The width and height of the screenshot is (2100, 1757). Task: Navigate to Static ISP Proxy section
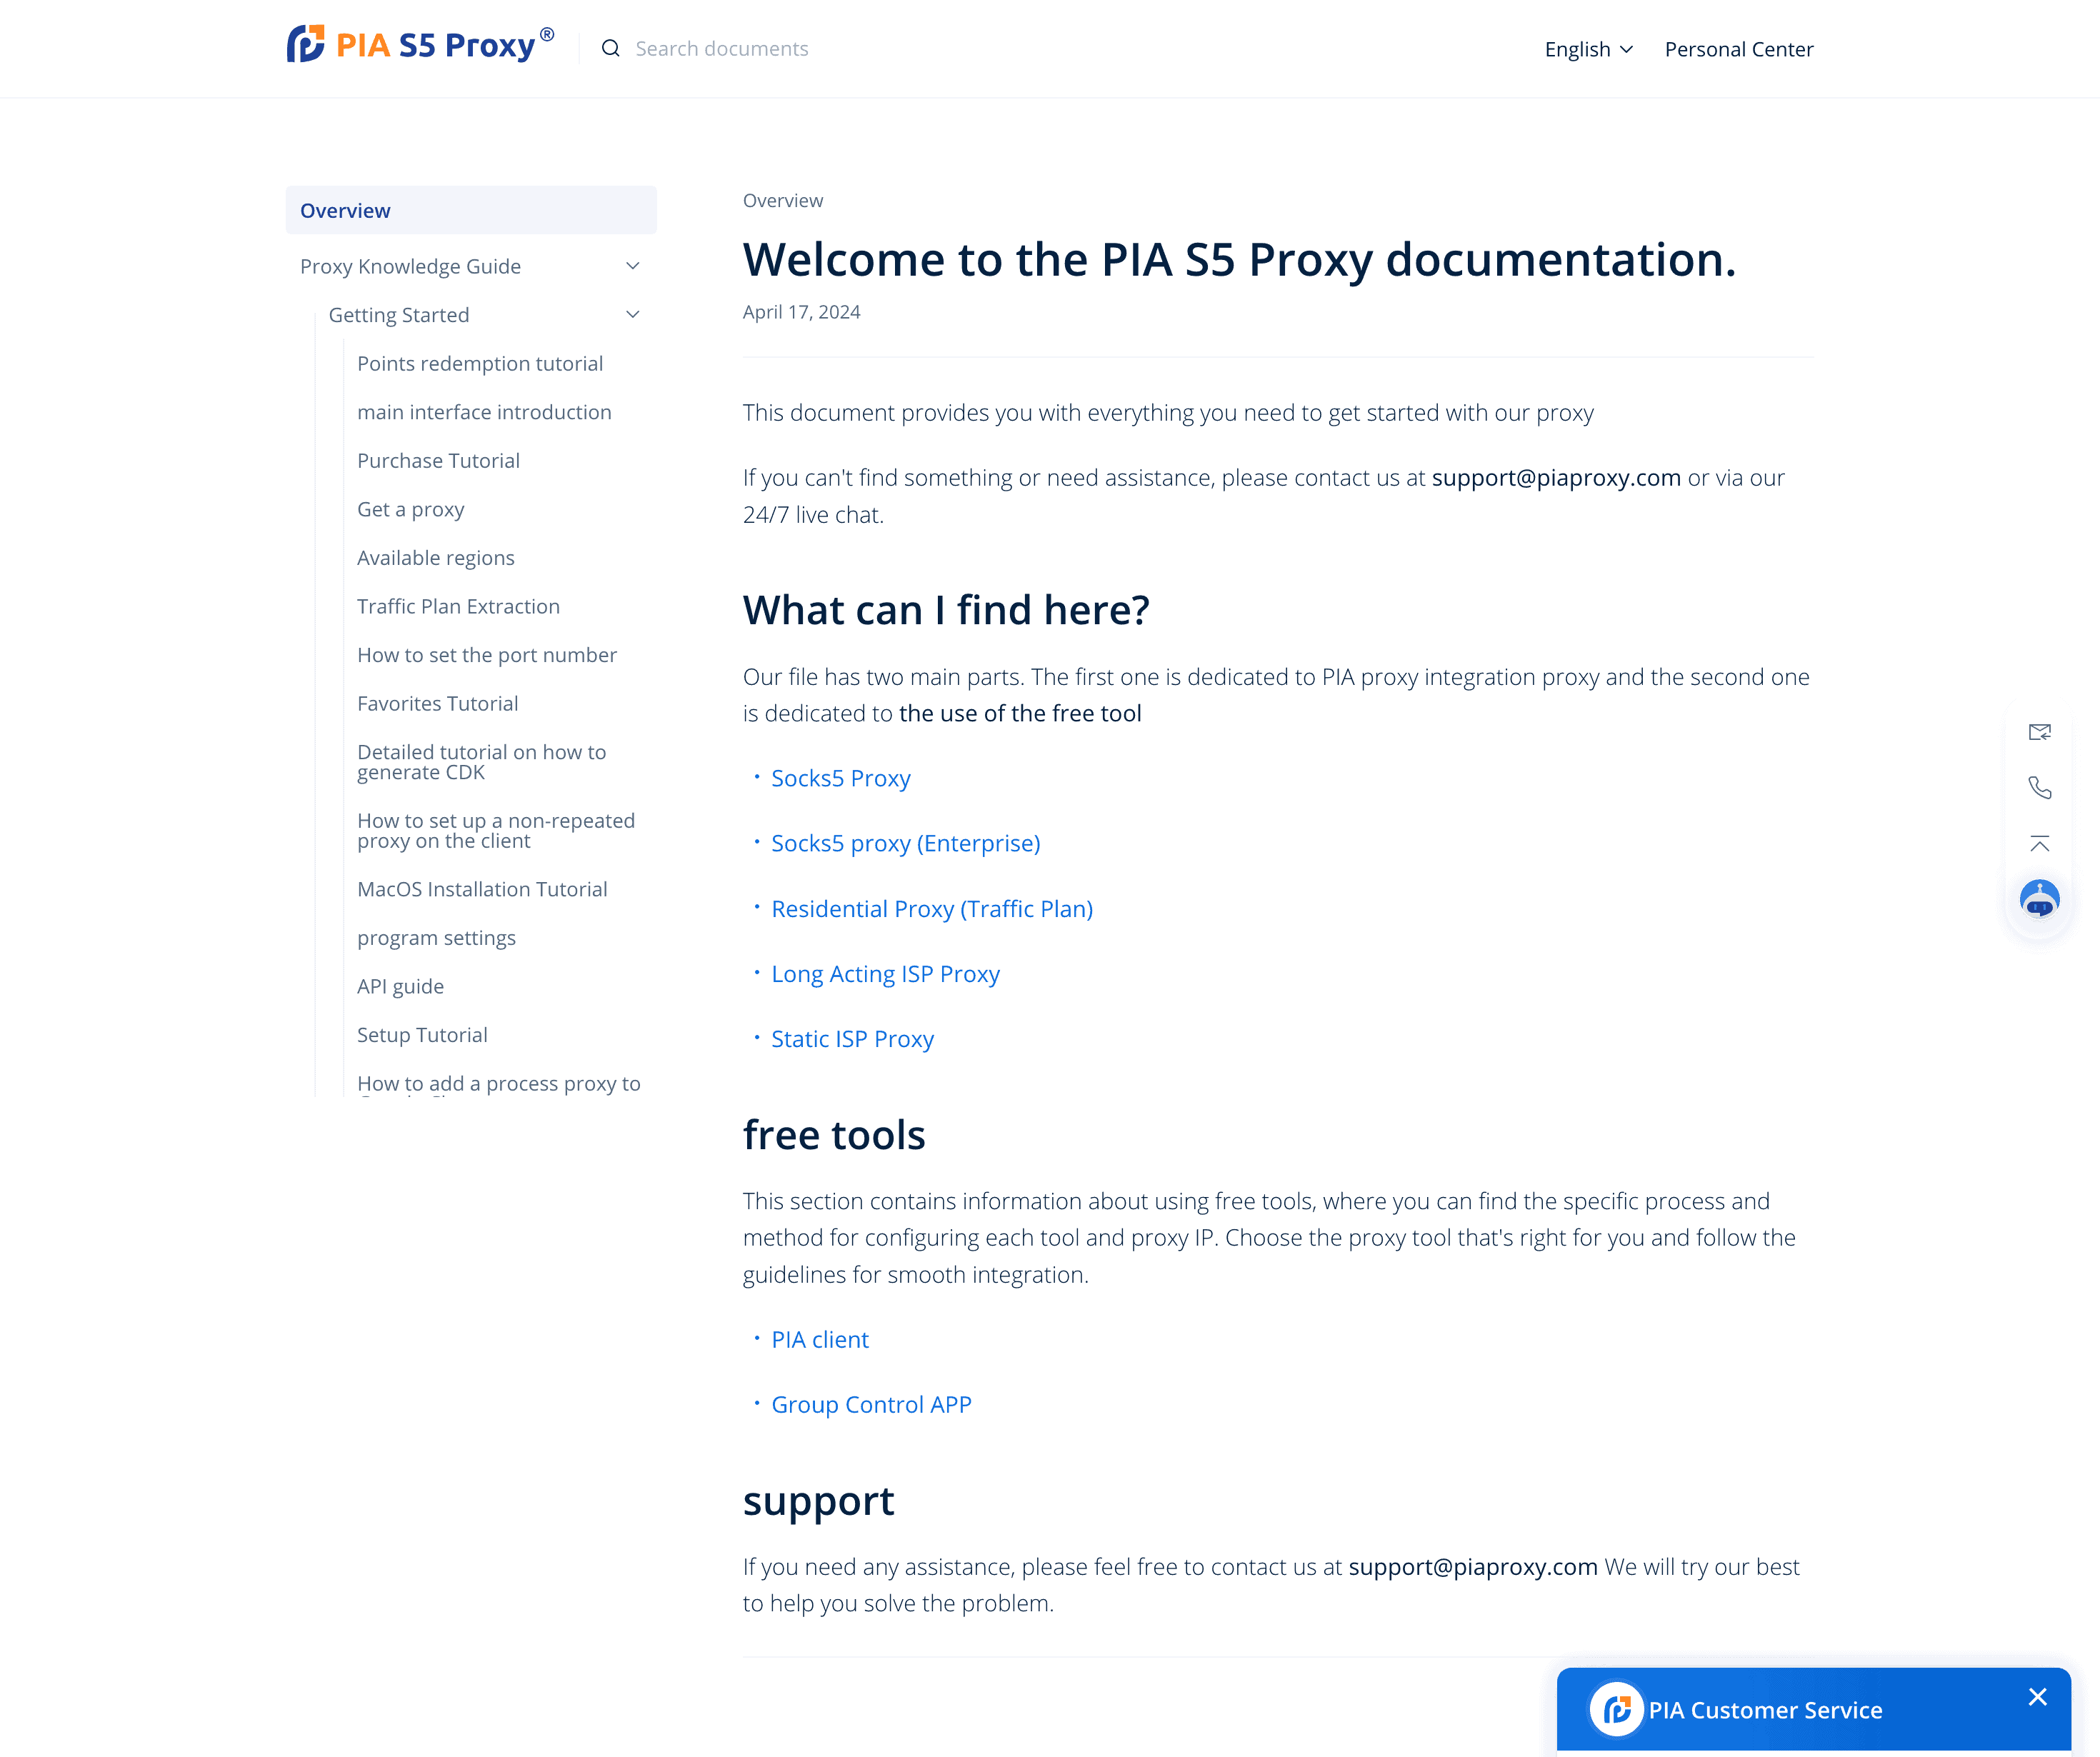[853, 1038]
